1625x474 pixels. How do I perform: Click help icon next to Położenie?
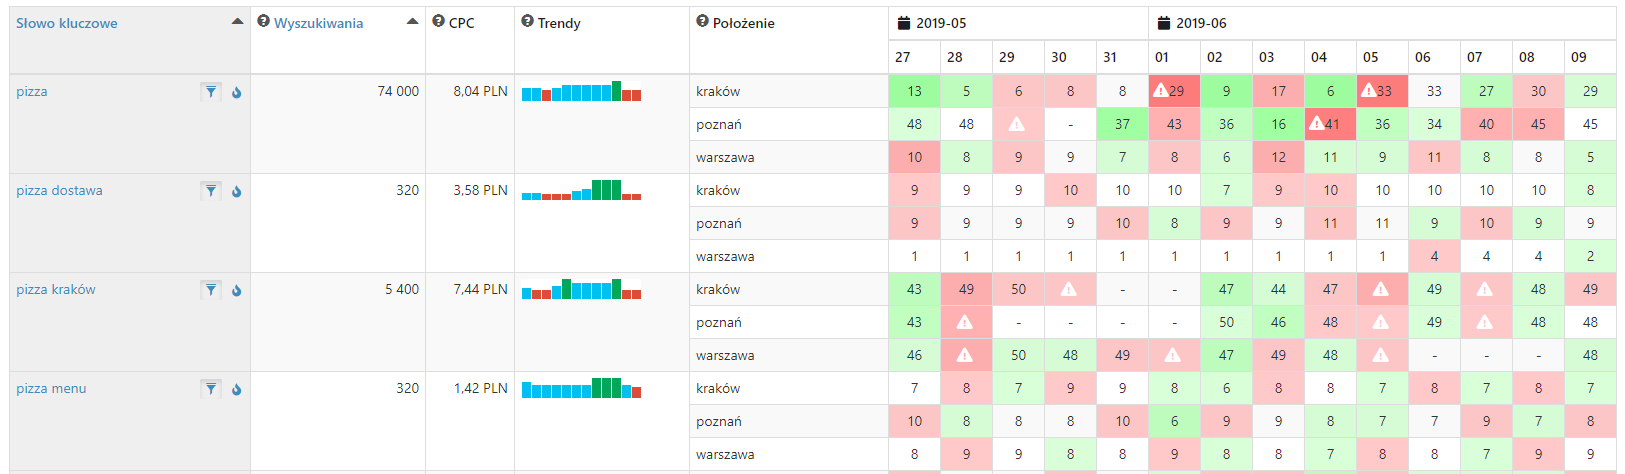pos(702,22)
